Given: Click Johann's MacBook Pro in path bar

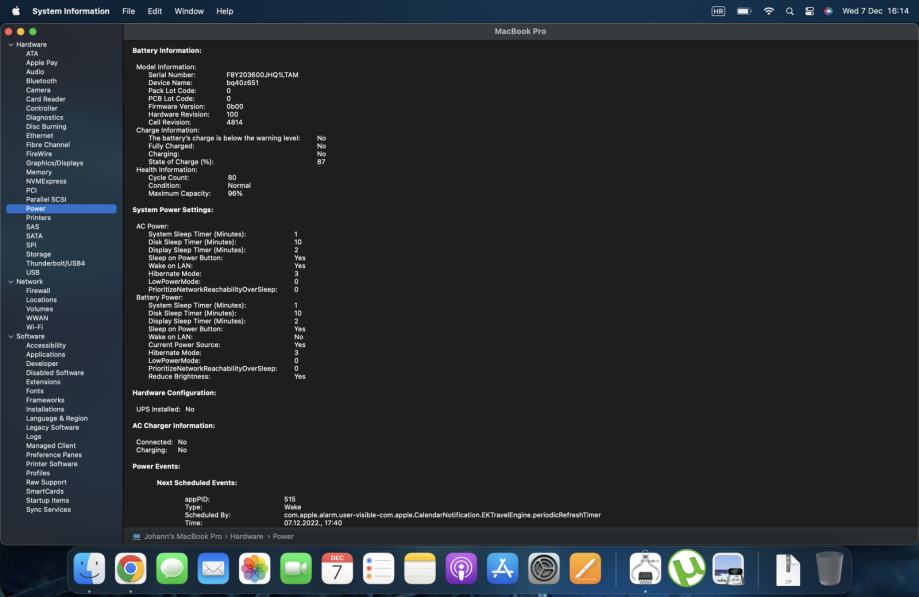Looking at the screenshot, I should 183,536.
